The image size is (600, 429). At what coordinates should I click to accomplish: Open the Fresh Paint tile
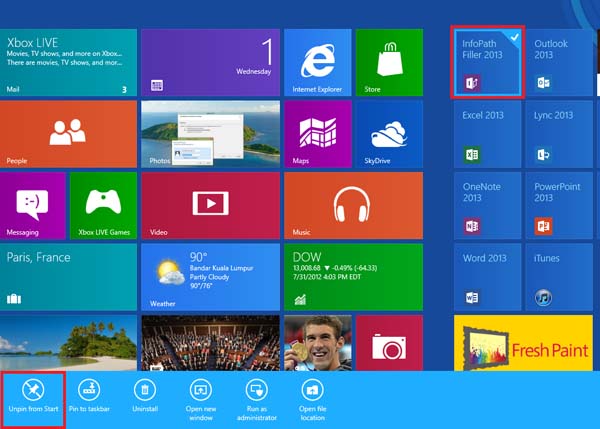point(523,343)
